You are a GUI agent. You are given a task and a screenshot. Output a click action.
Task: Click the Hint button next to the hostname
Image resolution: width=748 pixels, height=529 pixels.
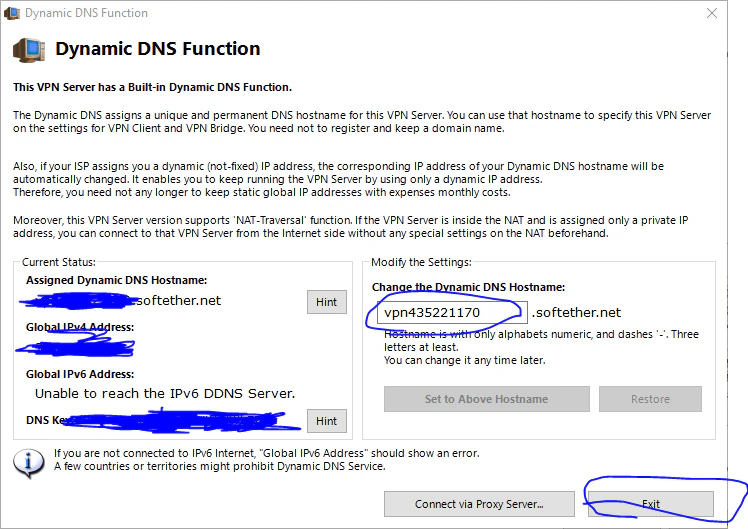click(327, 302)
